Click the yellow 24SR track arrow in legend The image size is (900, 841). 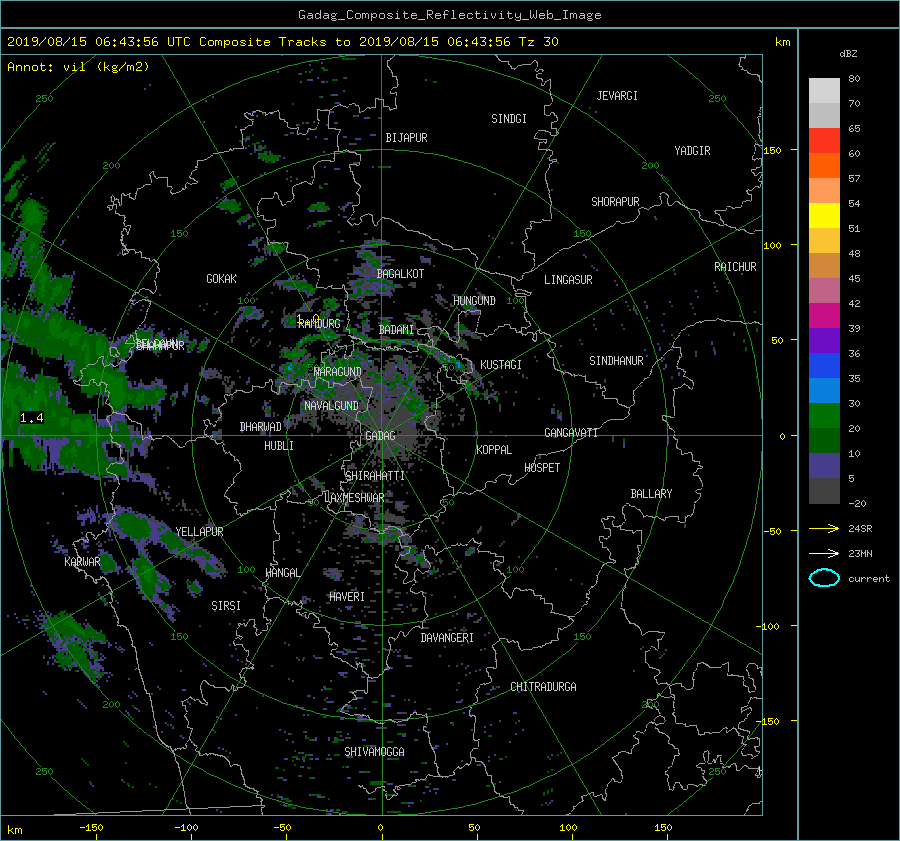(x=824, y=528)
